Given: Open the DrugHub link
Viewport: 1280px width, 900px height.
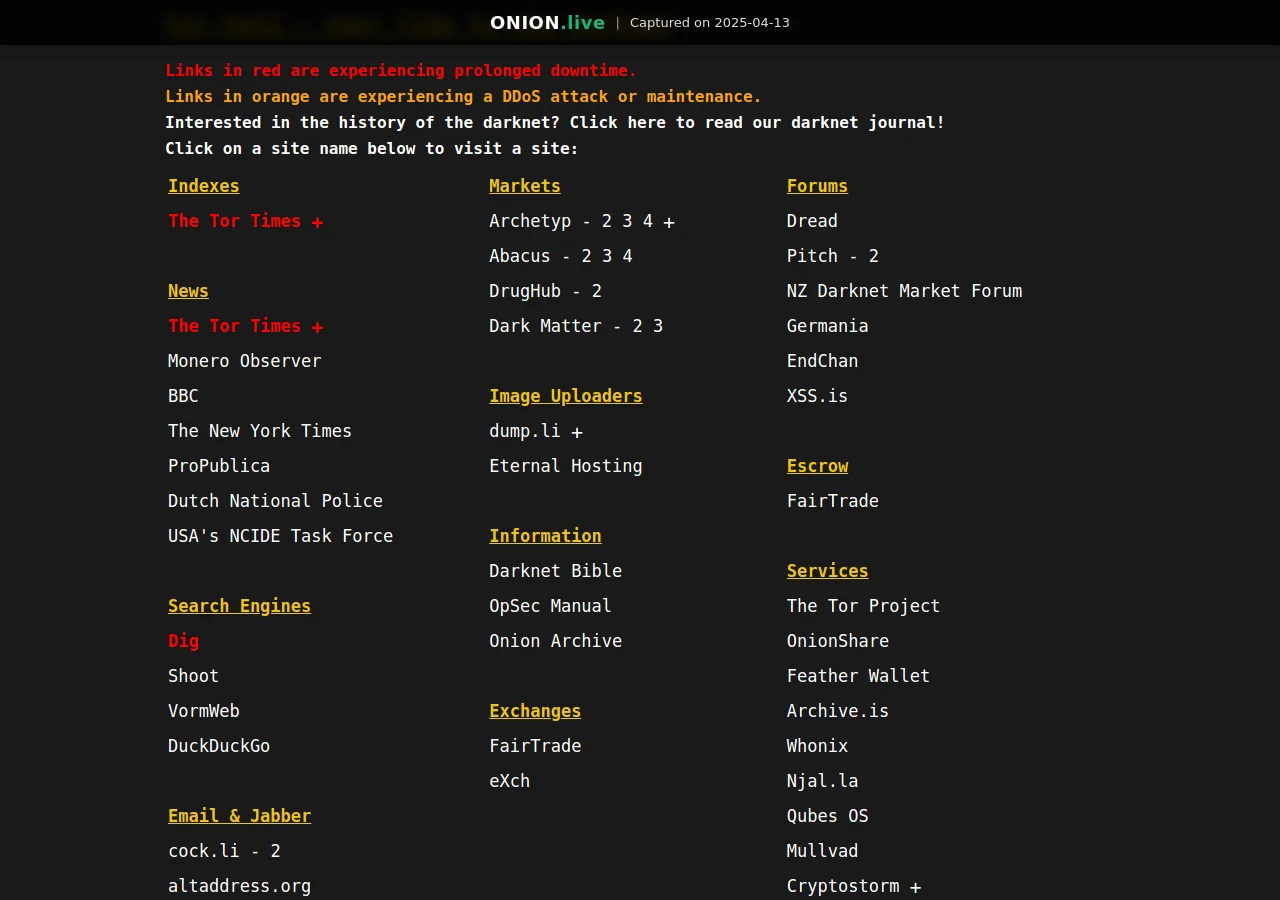Looking at the screenshot, I should (x=525, y=291).
